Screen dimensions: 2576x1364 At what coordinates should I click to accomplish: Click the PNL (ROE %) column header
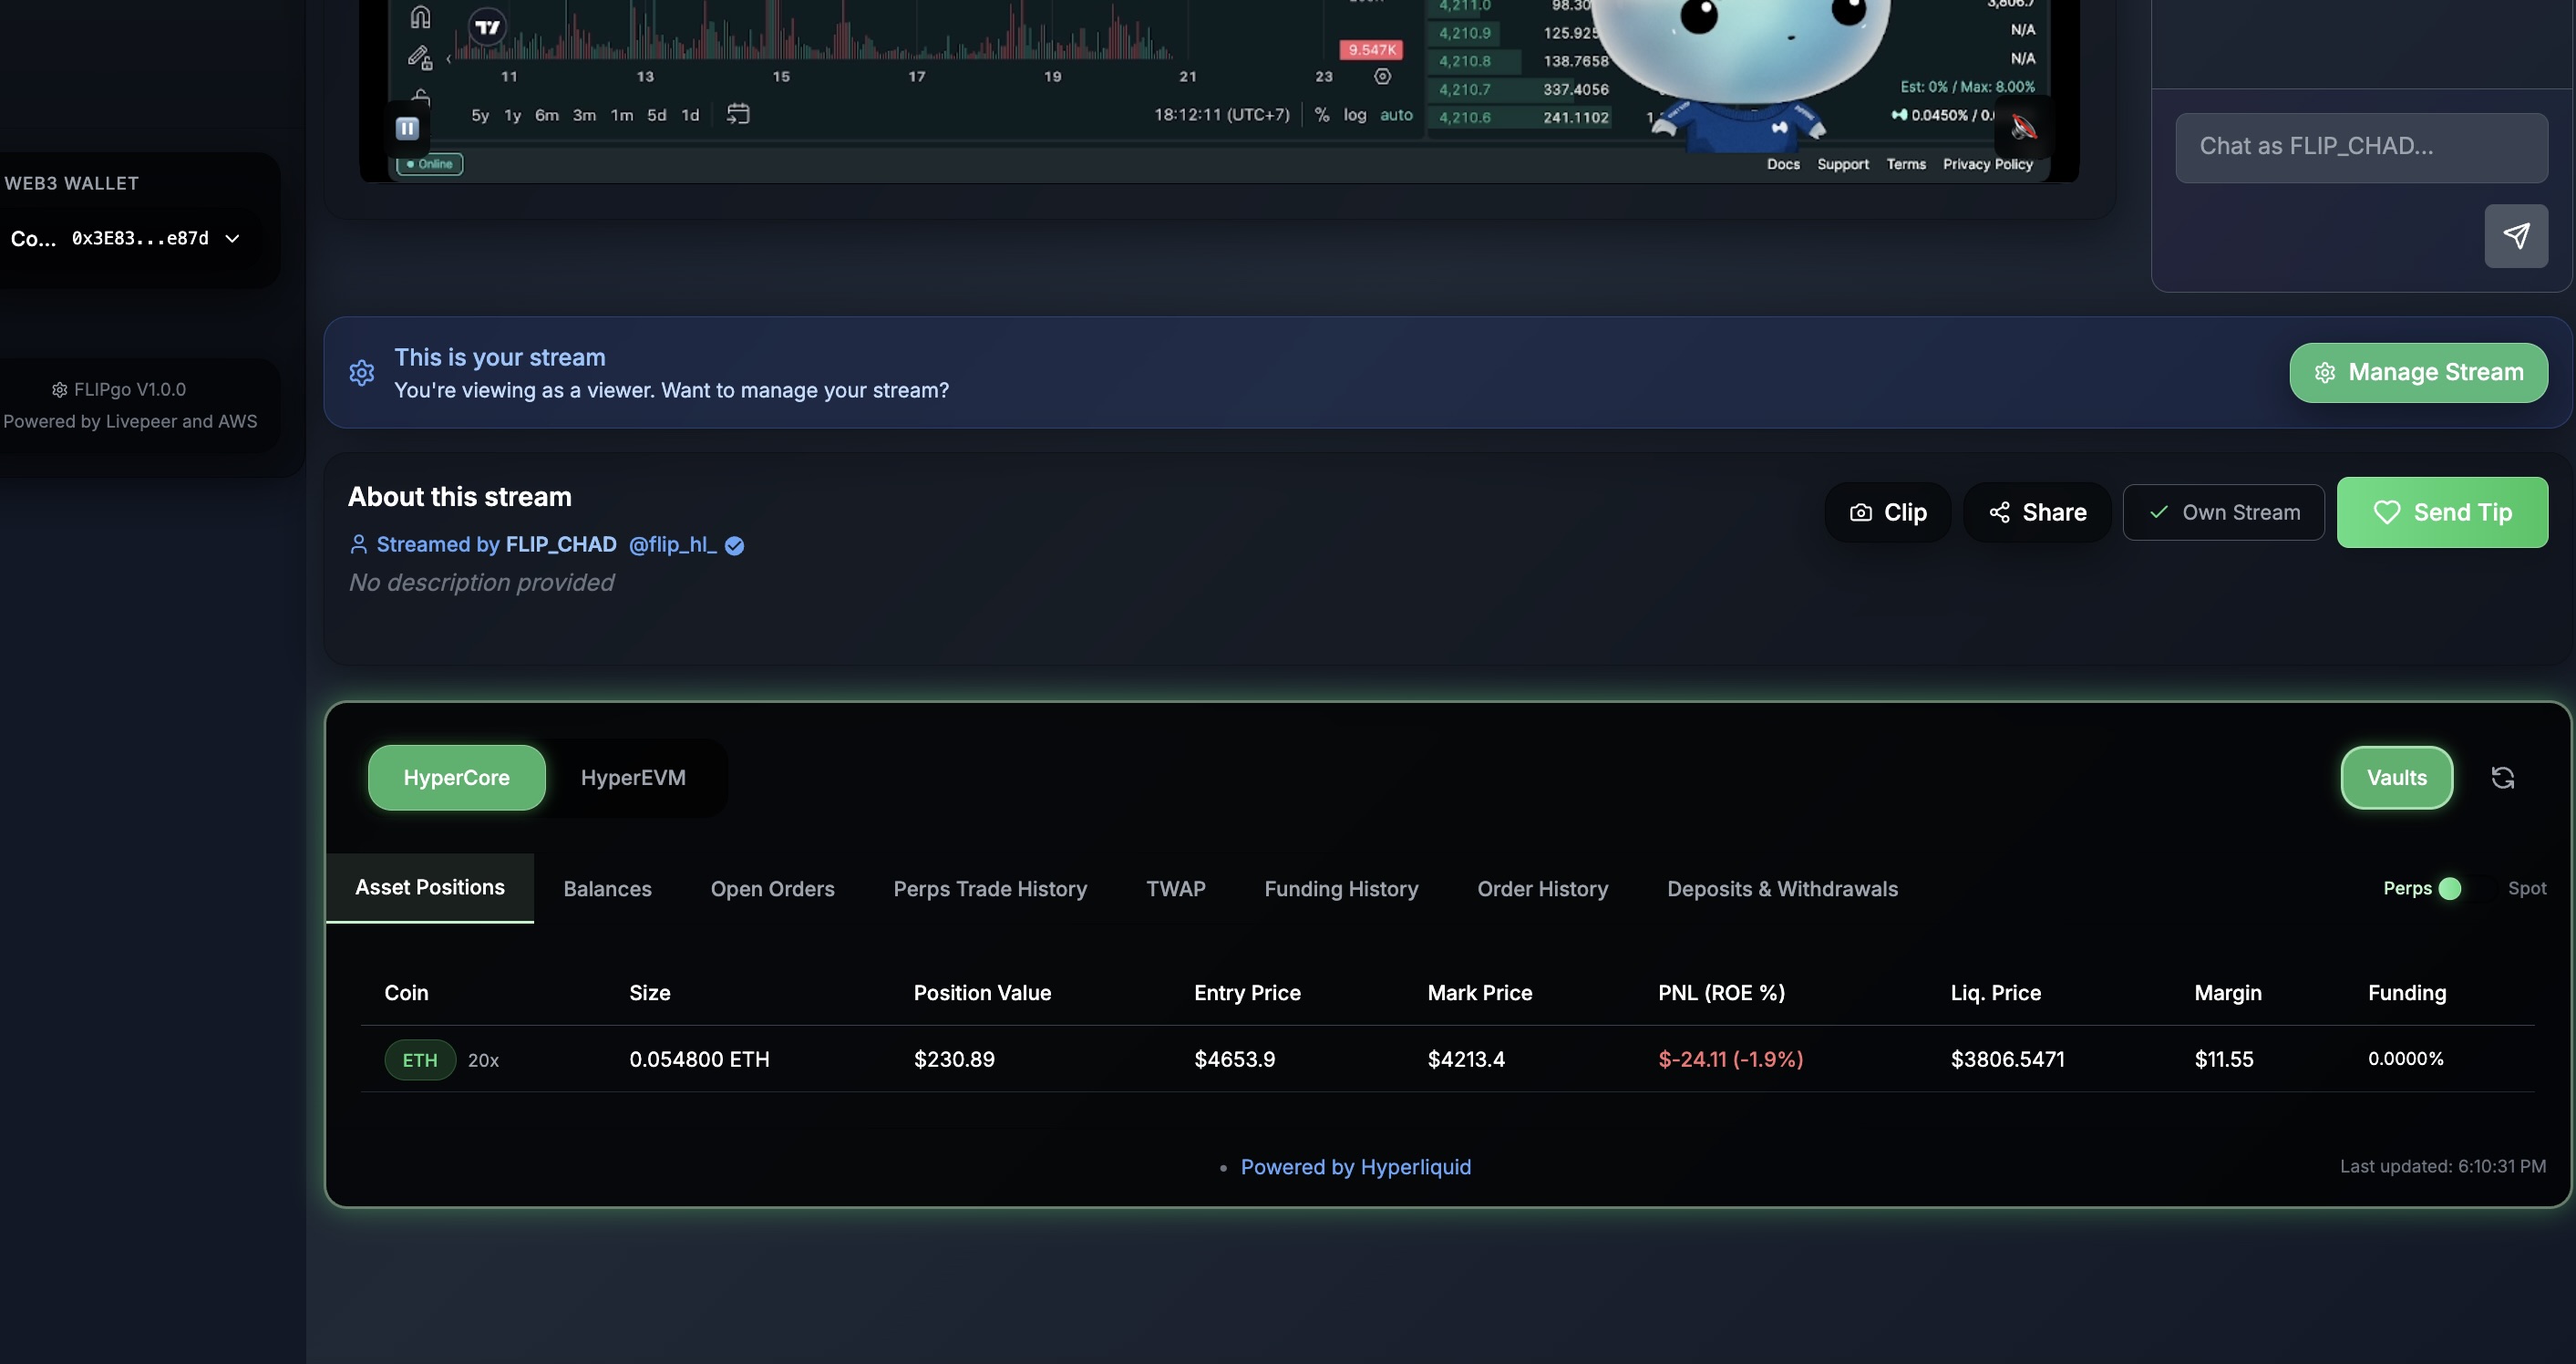tap(1721, 992)
